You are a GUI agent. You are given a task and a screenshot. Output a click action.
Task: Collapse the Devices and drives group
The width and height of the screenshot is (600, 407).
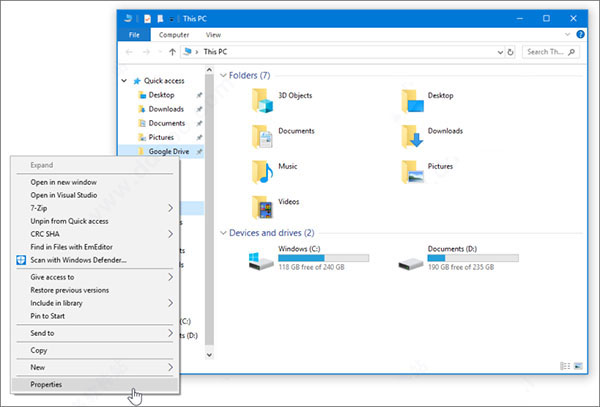(x=222, y=233)
